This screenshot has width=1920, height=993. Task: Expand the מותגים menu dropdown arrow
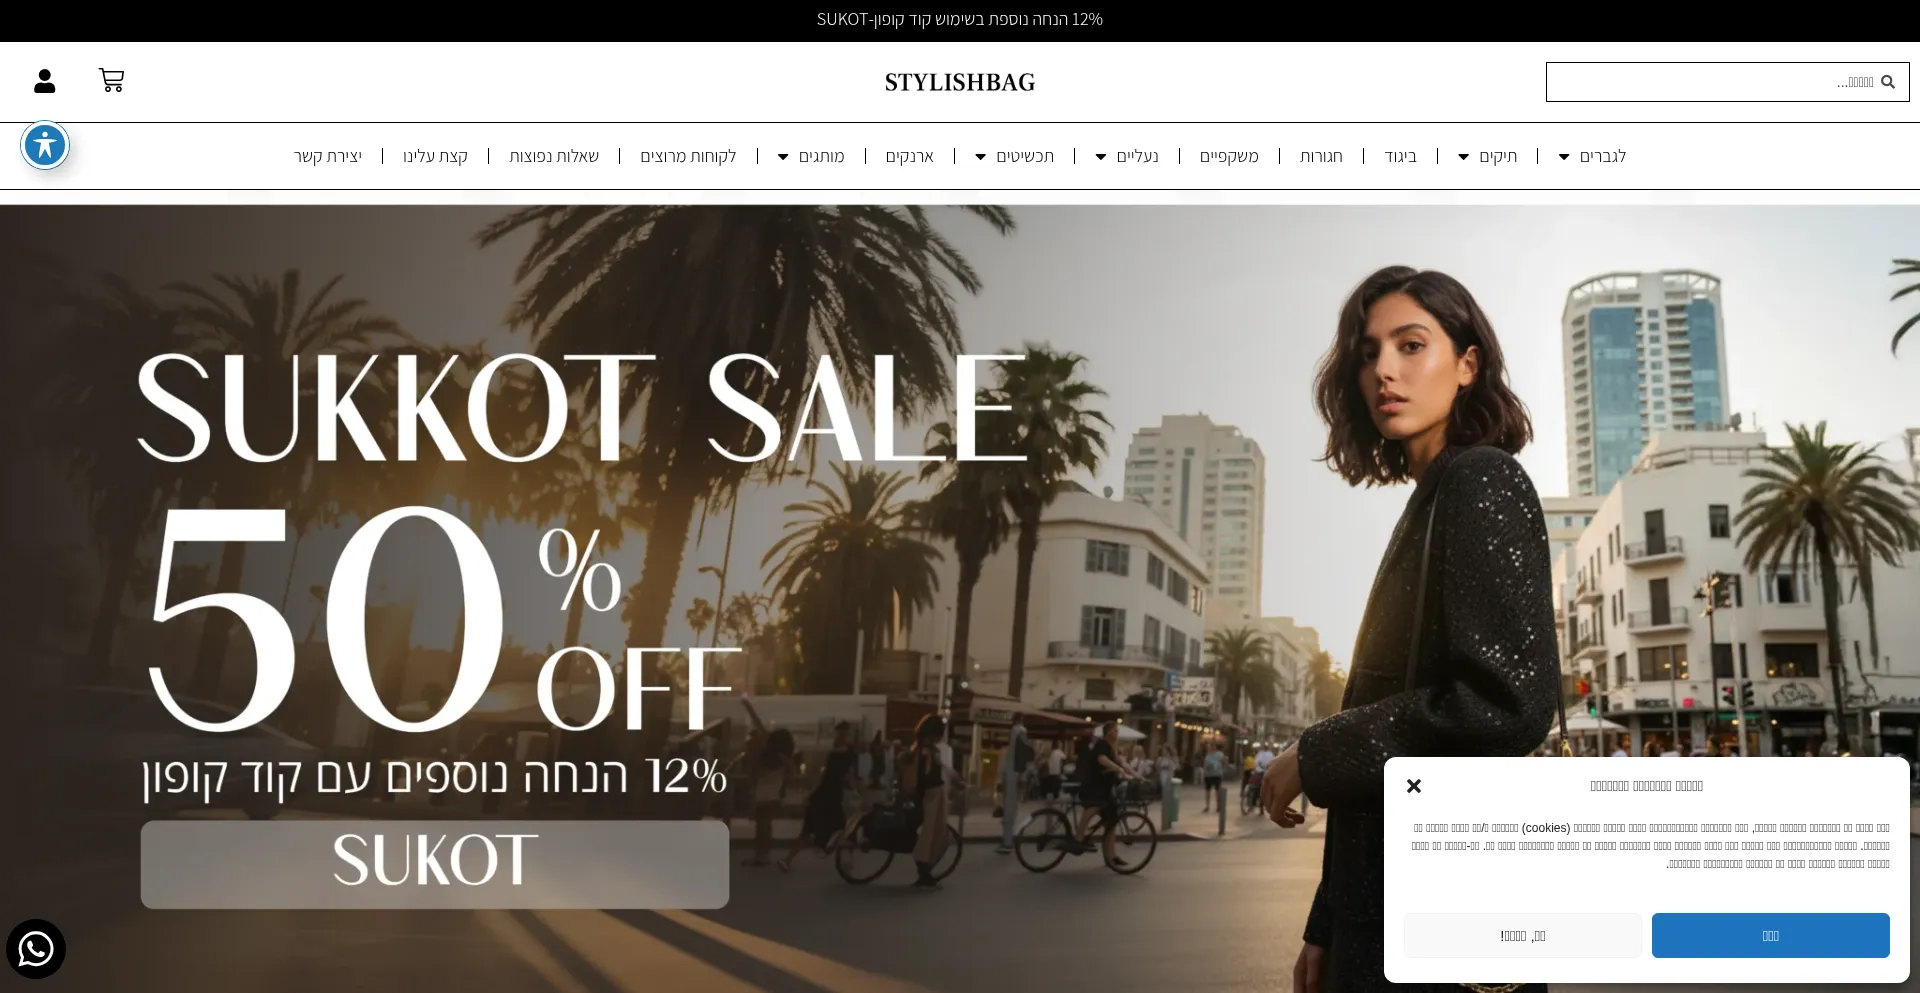tap(783, 157)
